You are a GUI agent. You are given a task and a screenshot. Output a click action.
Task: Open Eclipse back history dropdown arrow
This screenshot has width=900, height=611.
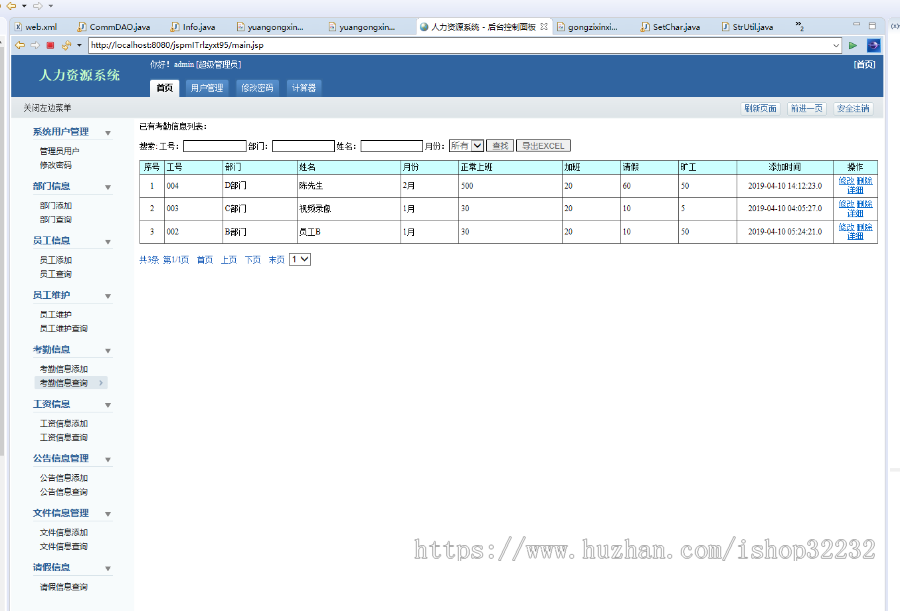(24, 6)
